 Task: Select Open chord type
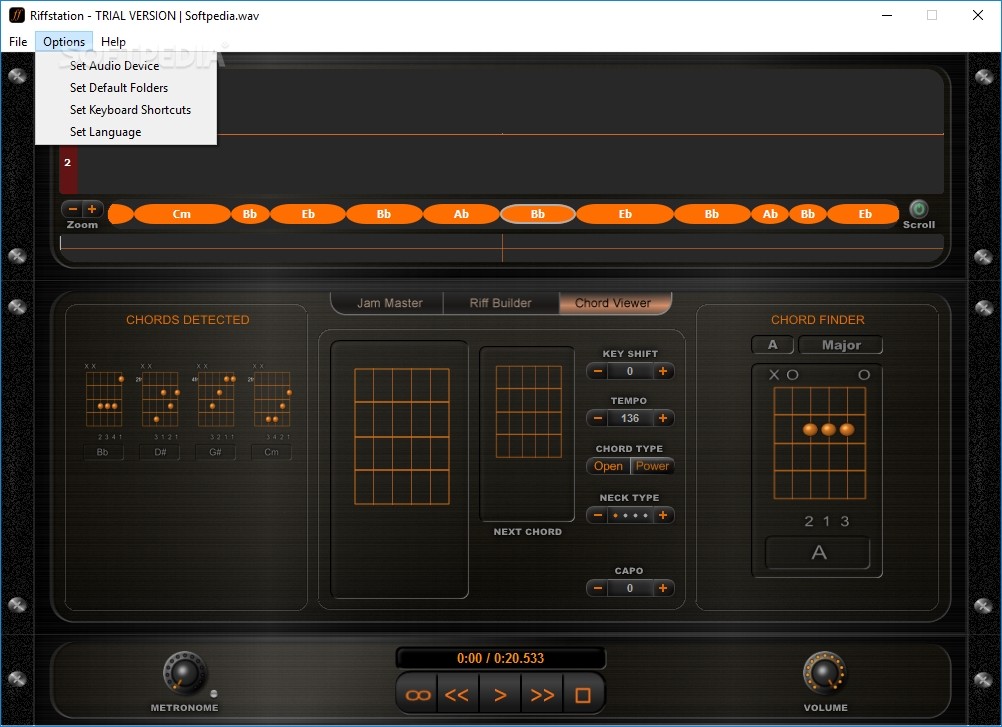click(x=608, y=466)
